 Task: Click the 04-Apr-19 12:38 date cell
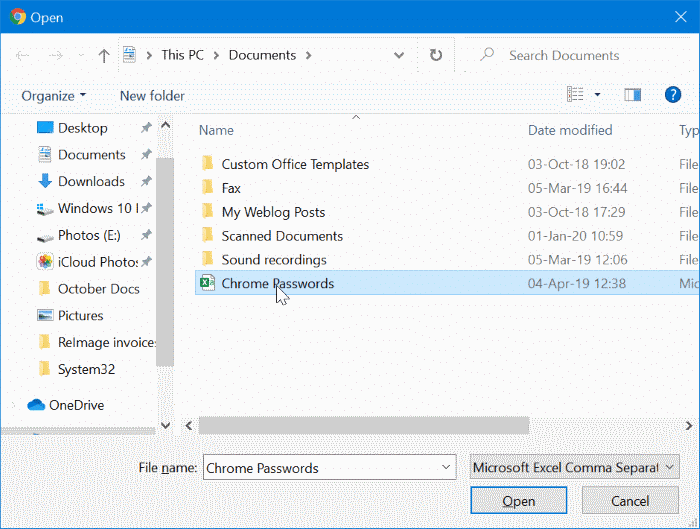577,283
